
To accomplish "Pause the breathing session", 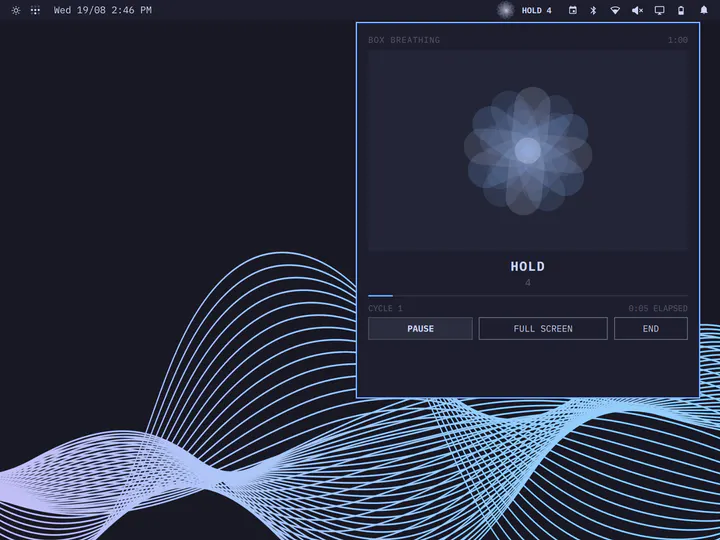I will tap(420, 329).
